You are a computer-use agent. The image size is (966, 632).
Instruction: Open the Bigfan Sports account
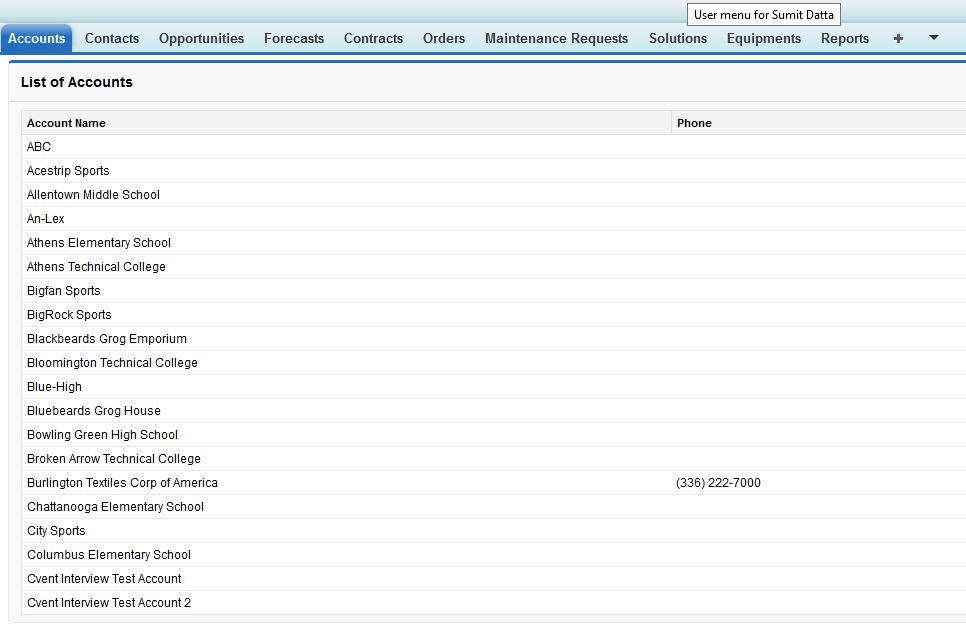pyautogui.click(x=63, y=291)
